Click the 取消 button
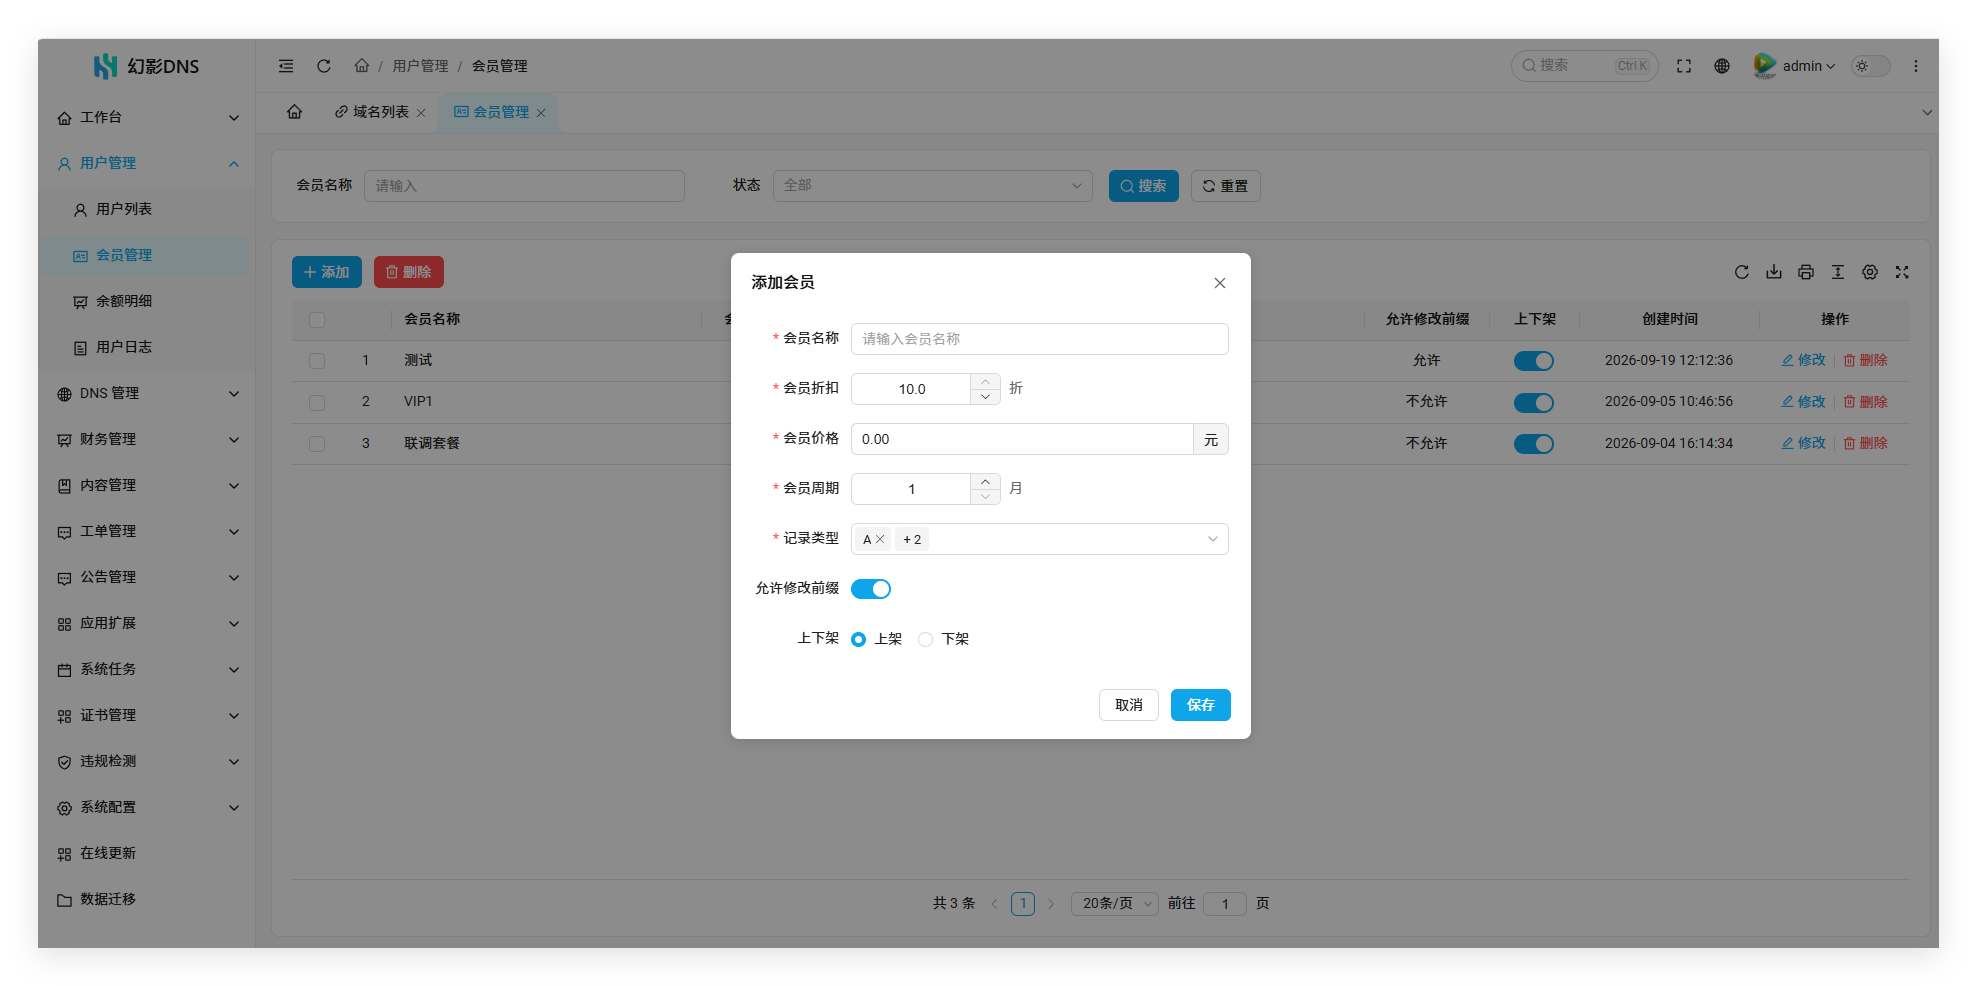 [x=1129, y=705]
